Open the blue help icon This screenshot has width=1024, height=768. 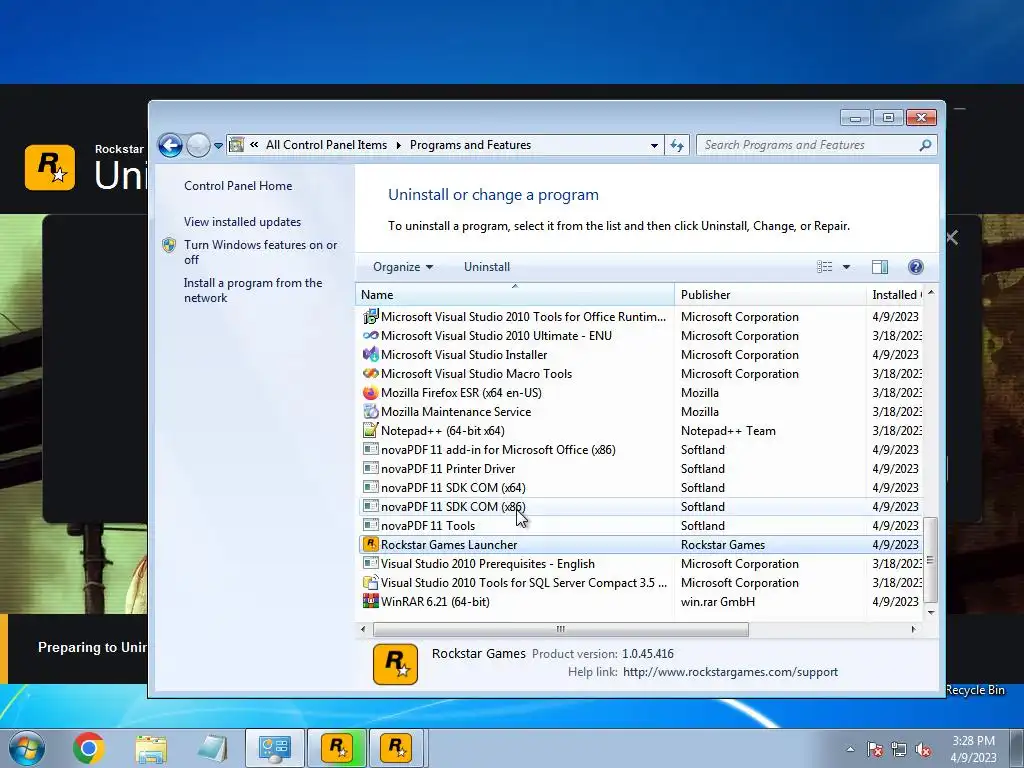click(x=916, y=266)
